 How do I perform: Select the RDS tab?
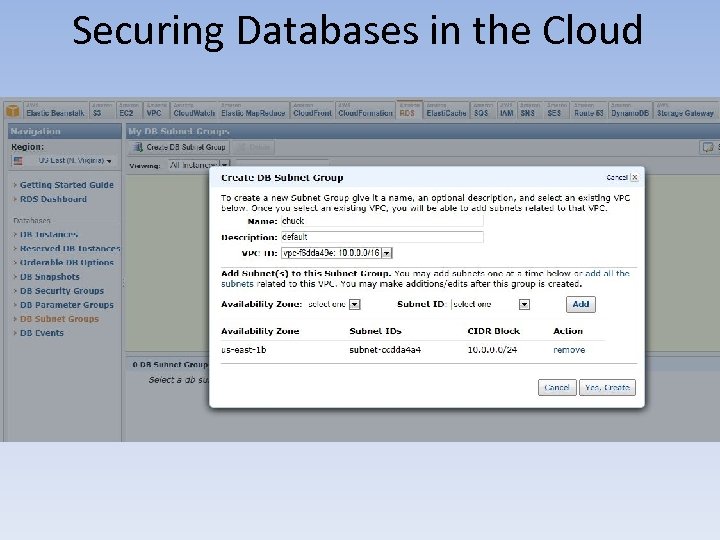[409, 110]
